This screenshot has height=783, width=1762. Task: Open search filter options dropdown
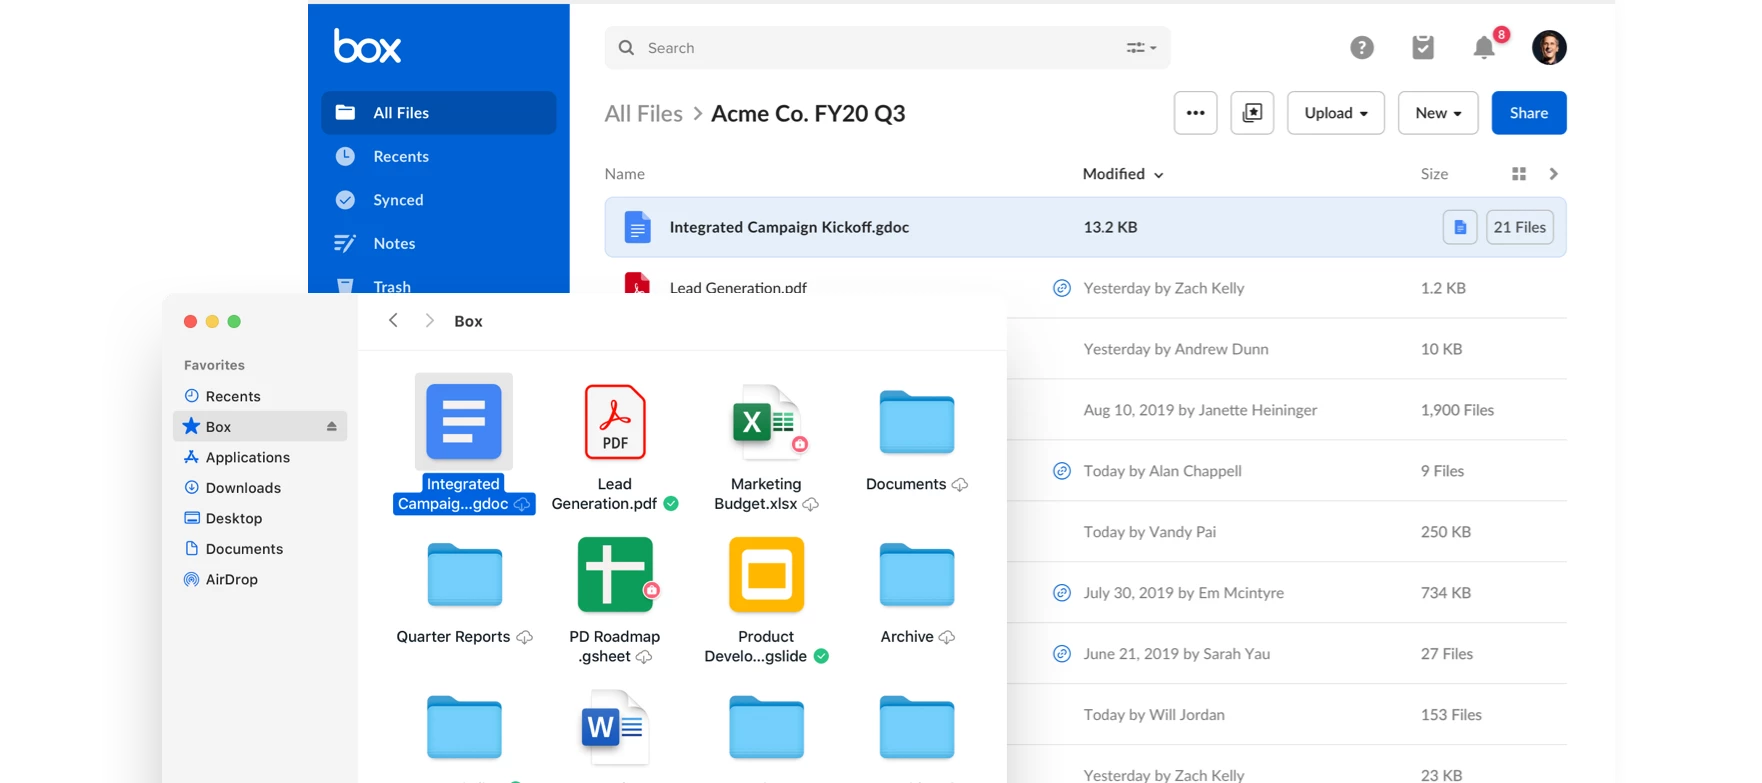[1141, 48]
